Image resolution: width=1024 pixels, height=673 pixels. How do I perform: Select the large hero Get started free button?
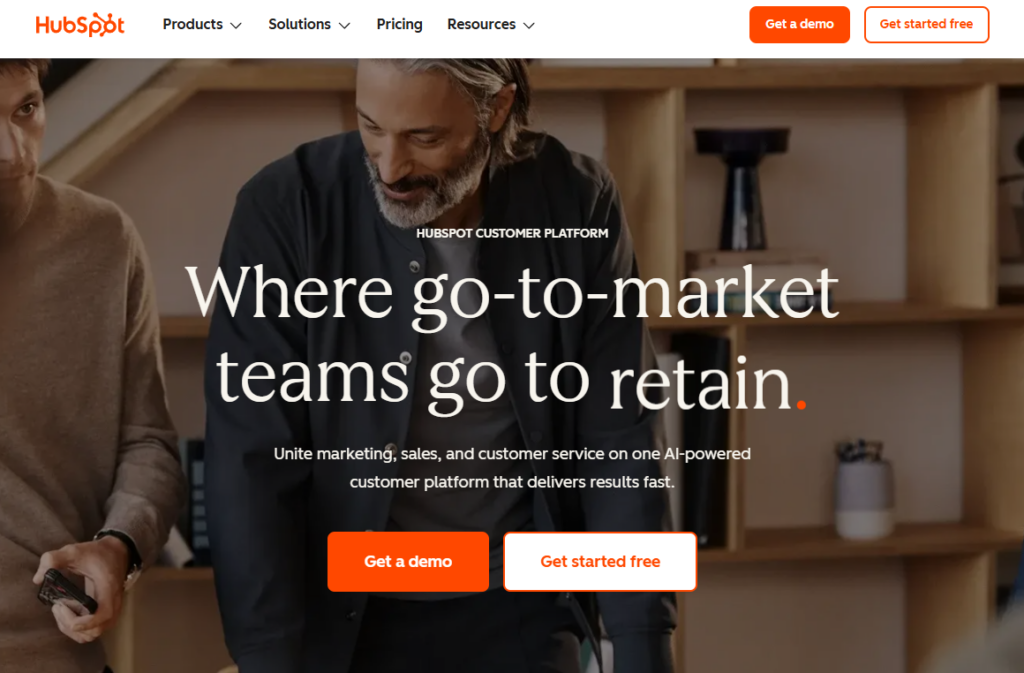600,561
